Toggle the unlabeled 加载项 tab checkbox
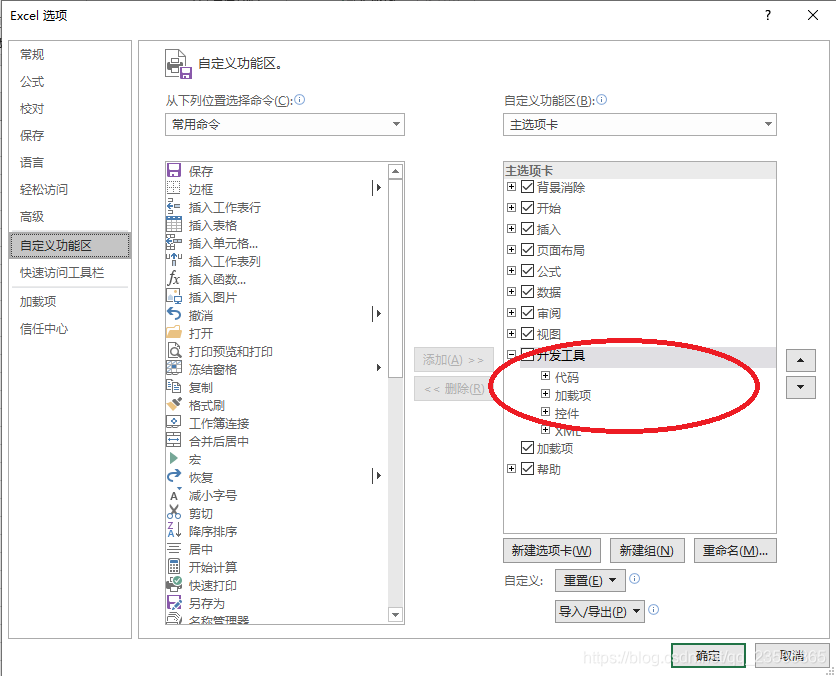The image size is (836, 676). pos(527,448)
